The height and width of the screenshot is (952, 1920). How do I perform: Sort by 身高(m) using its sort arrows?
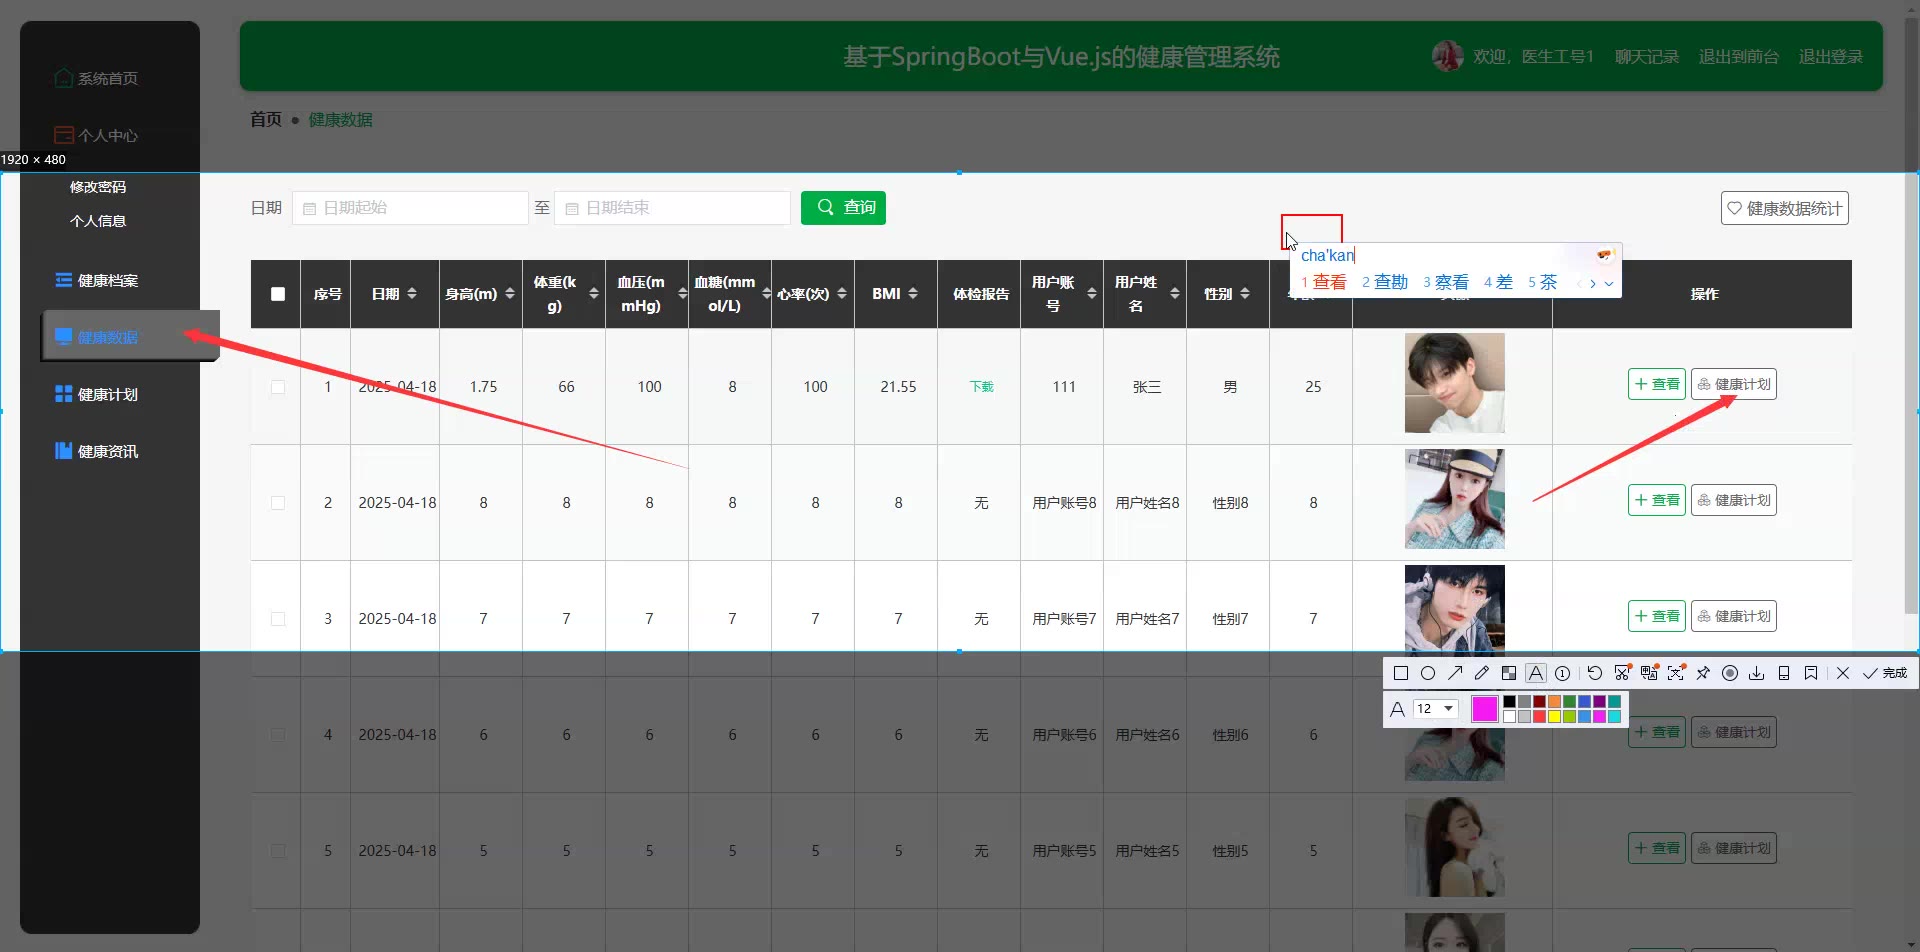click(510, 294)
